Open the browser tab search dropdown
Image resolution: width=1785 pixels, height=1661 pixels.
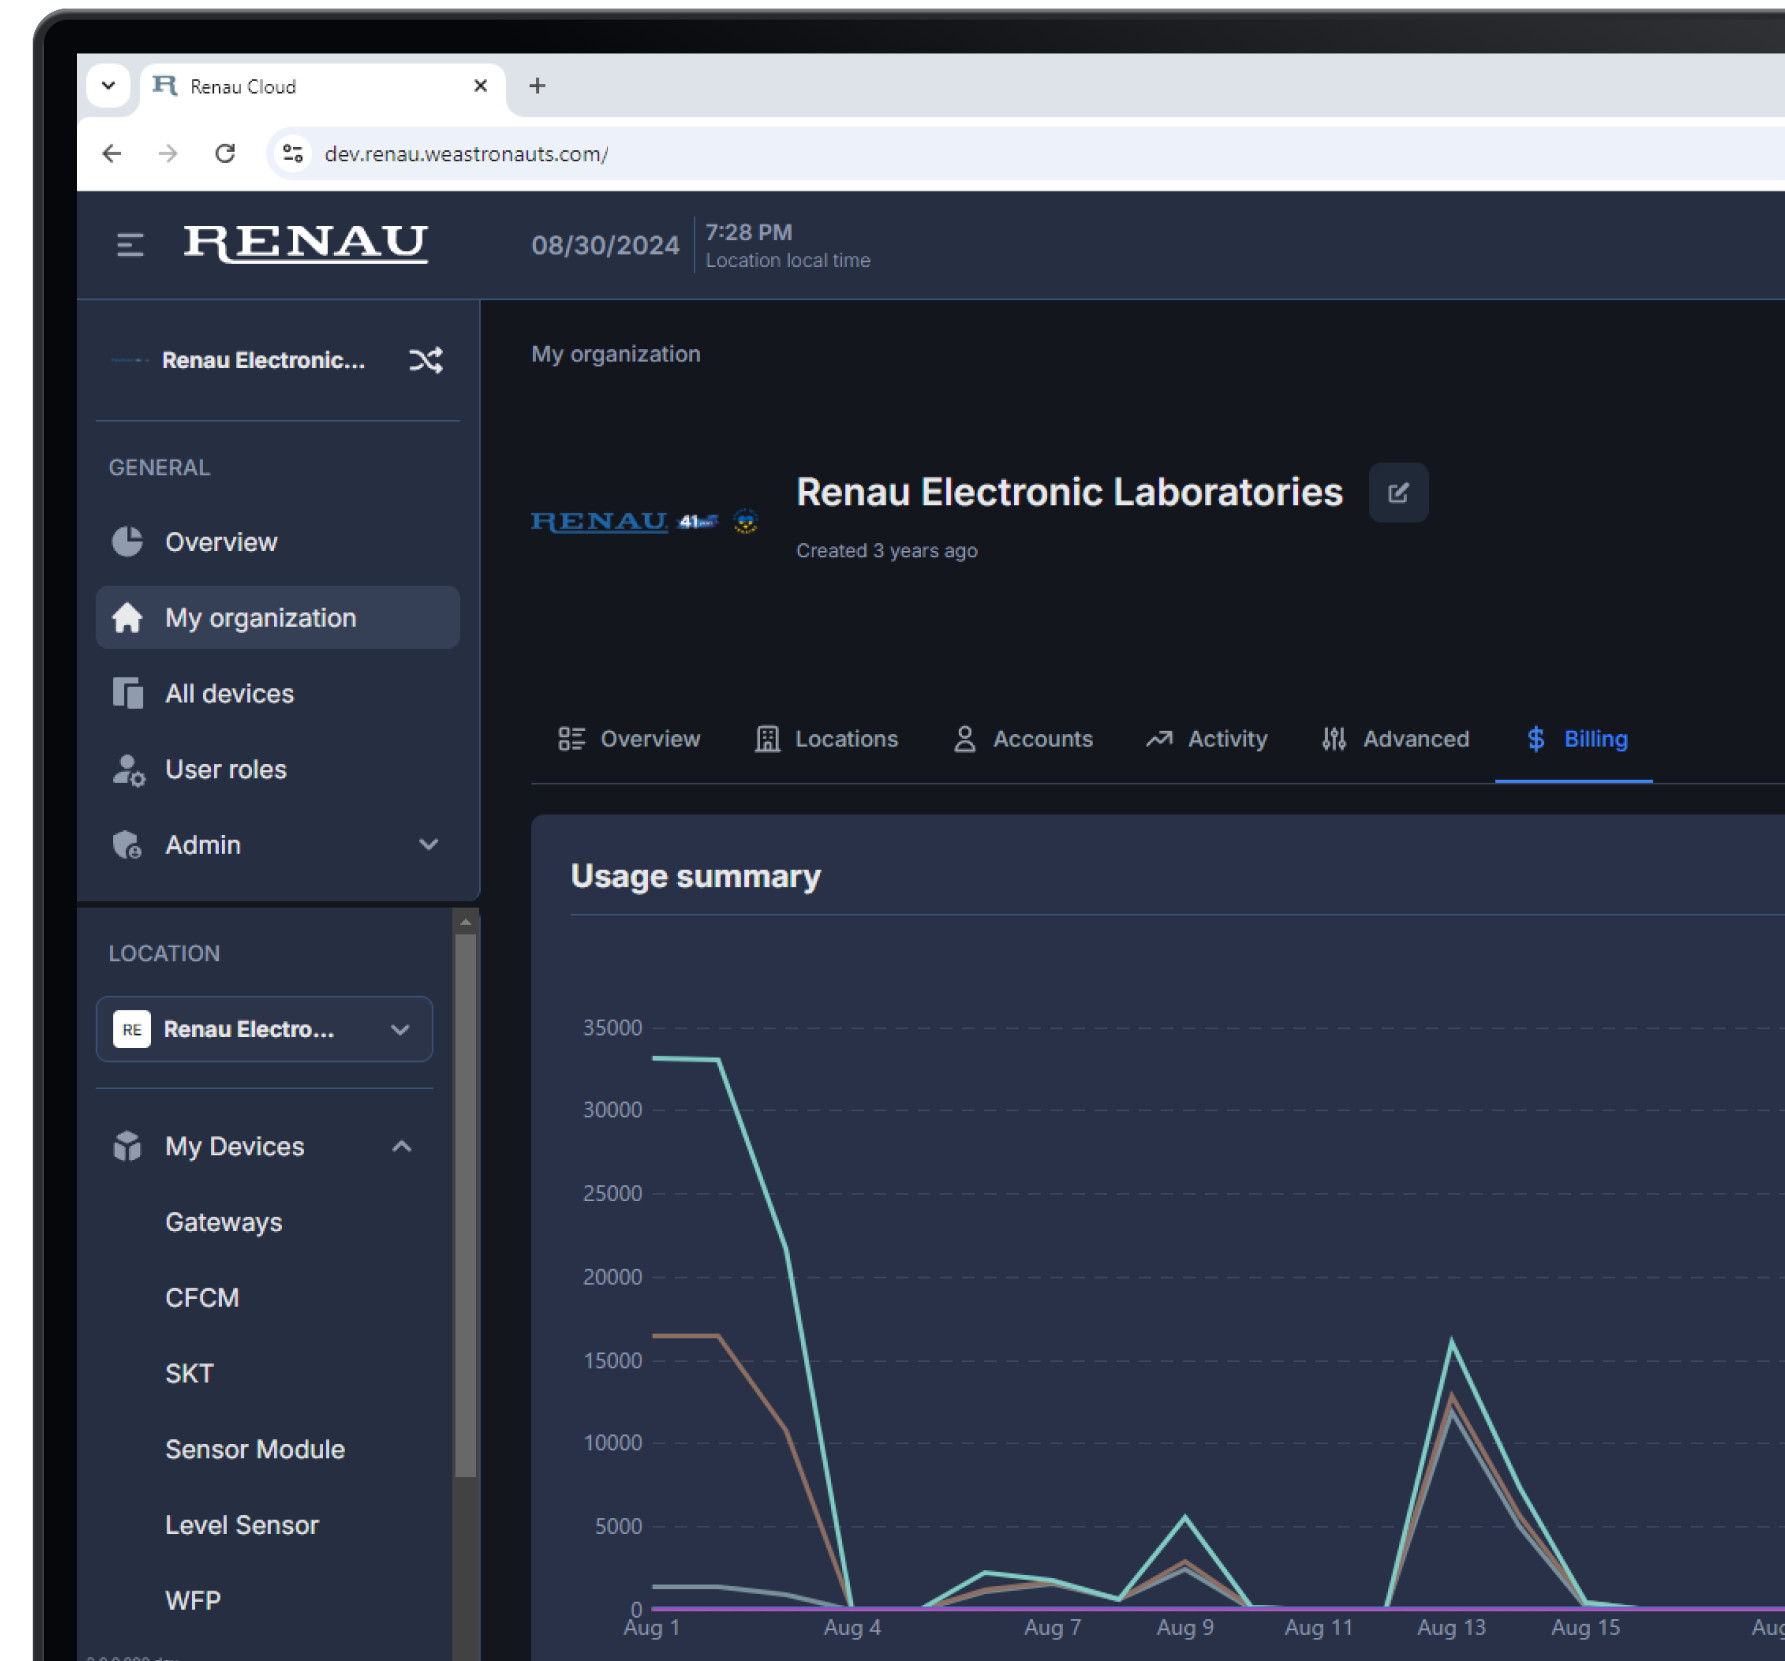108,86
